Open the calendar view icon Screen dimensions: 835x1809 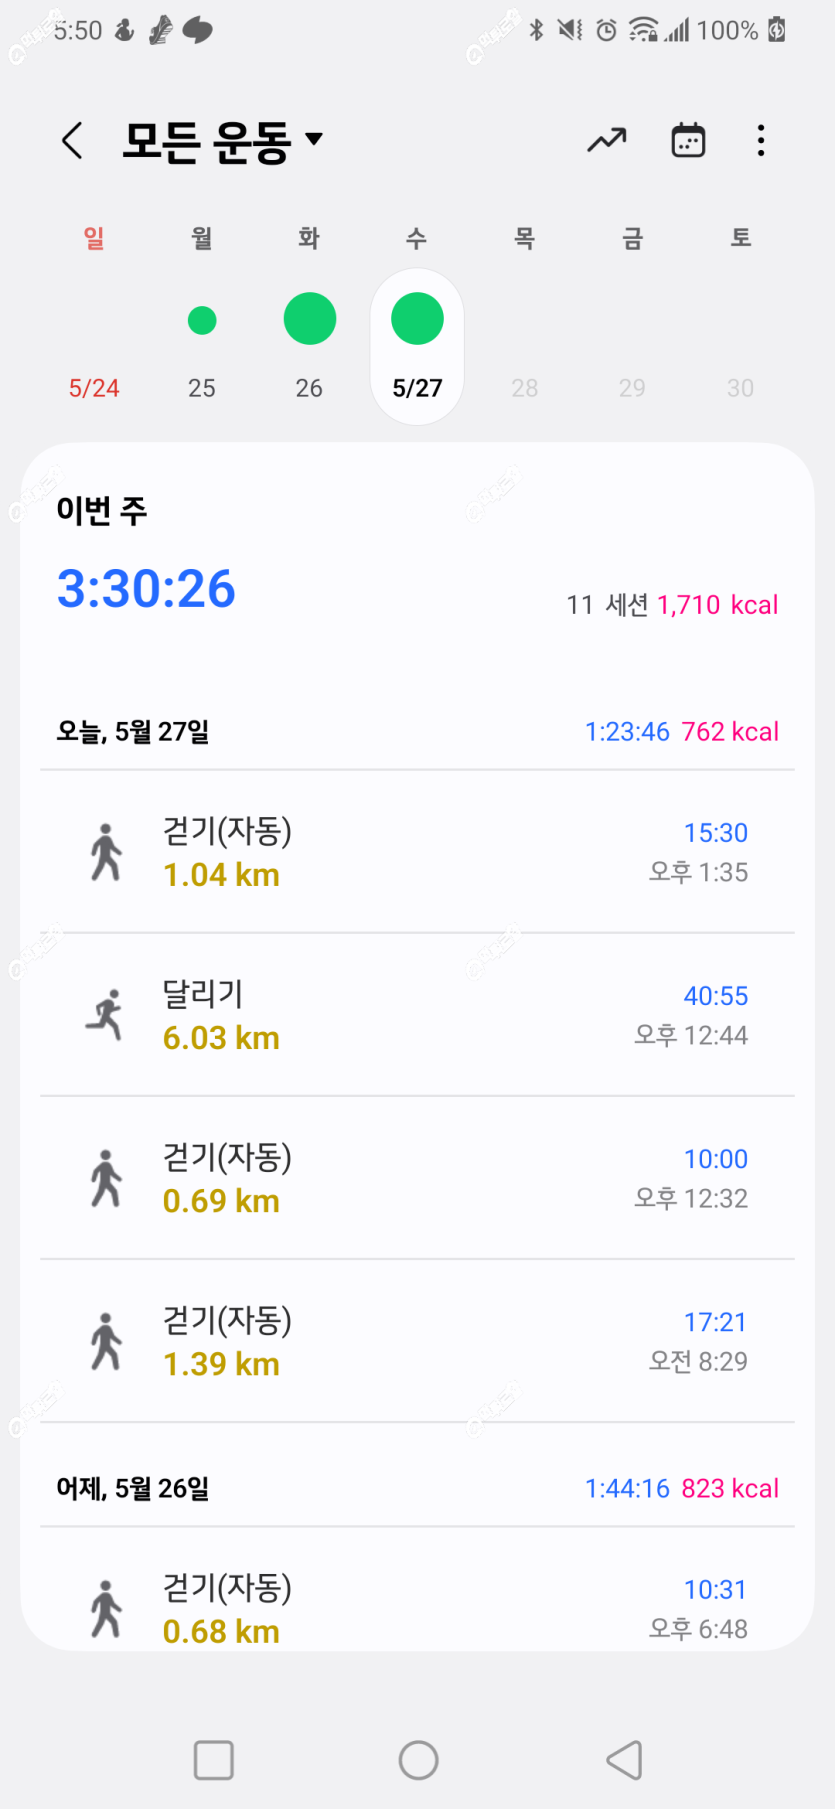(688, 141)
